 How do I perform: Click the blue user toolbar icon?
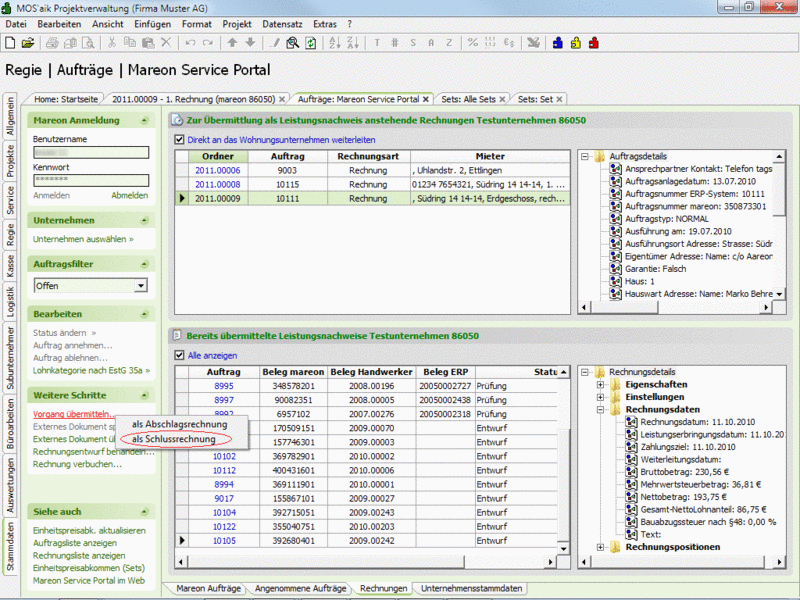[558, 43]
